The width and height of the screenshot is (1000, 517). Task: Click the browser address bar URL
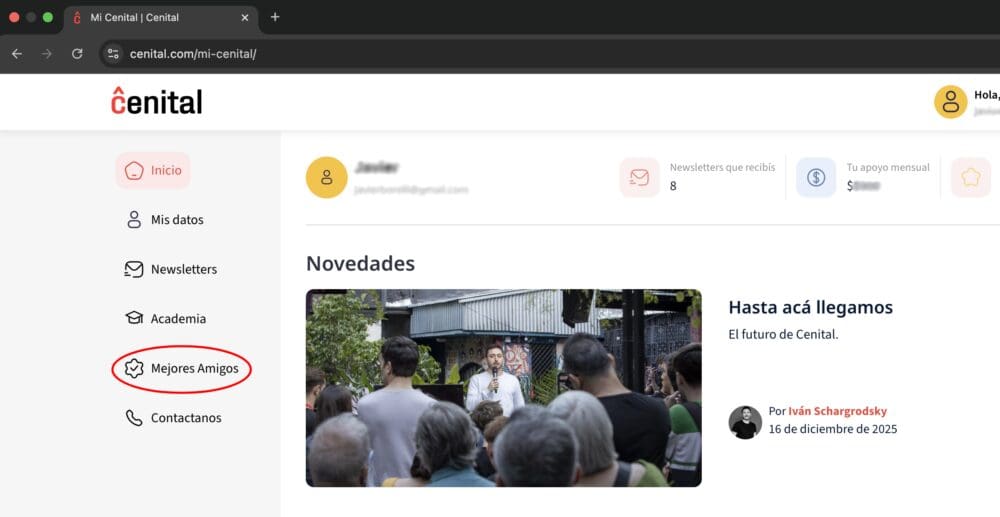[x=194, y=54]
